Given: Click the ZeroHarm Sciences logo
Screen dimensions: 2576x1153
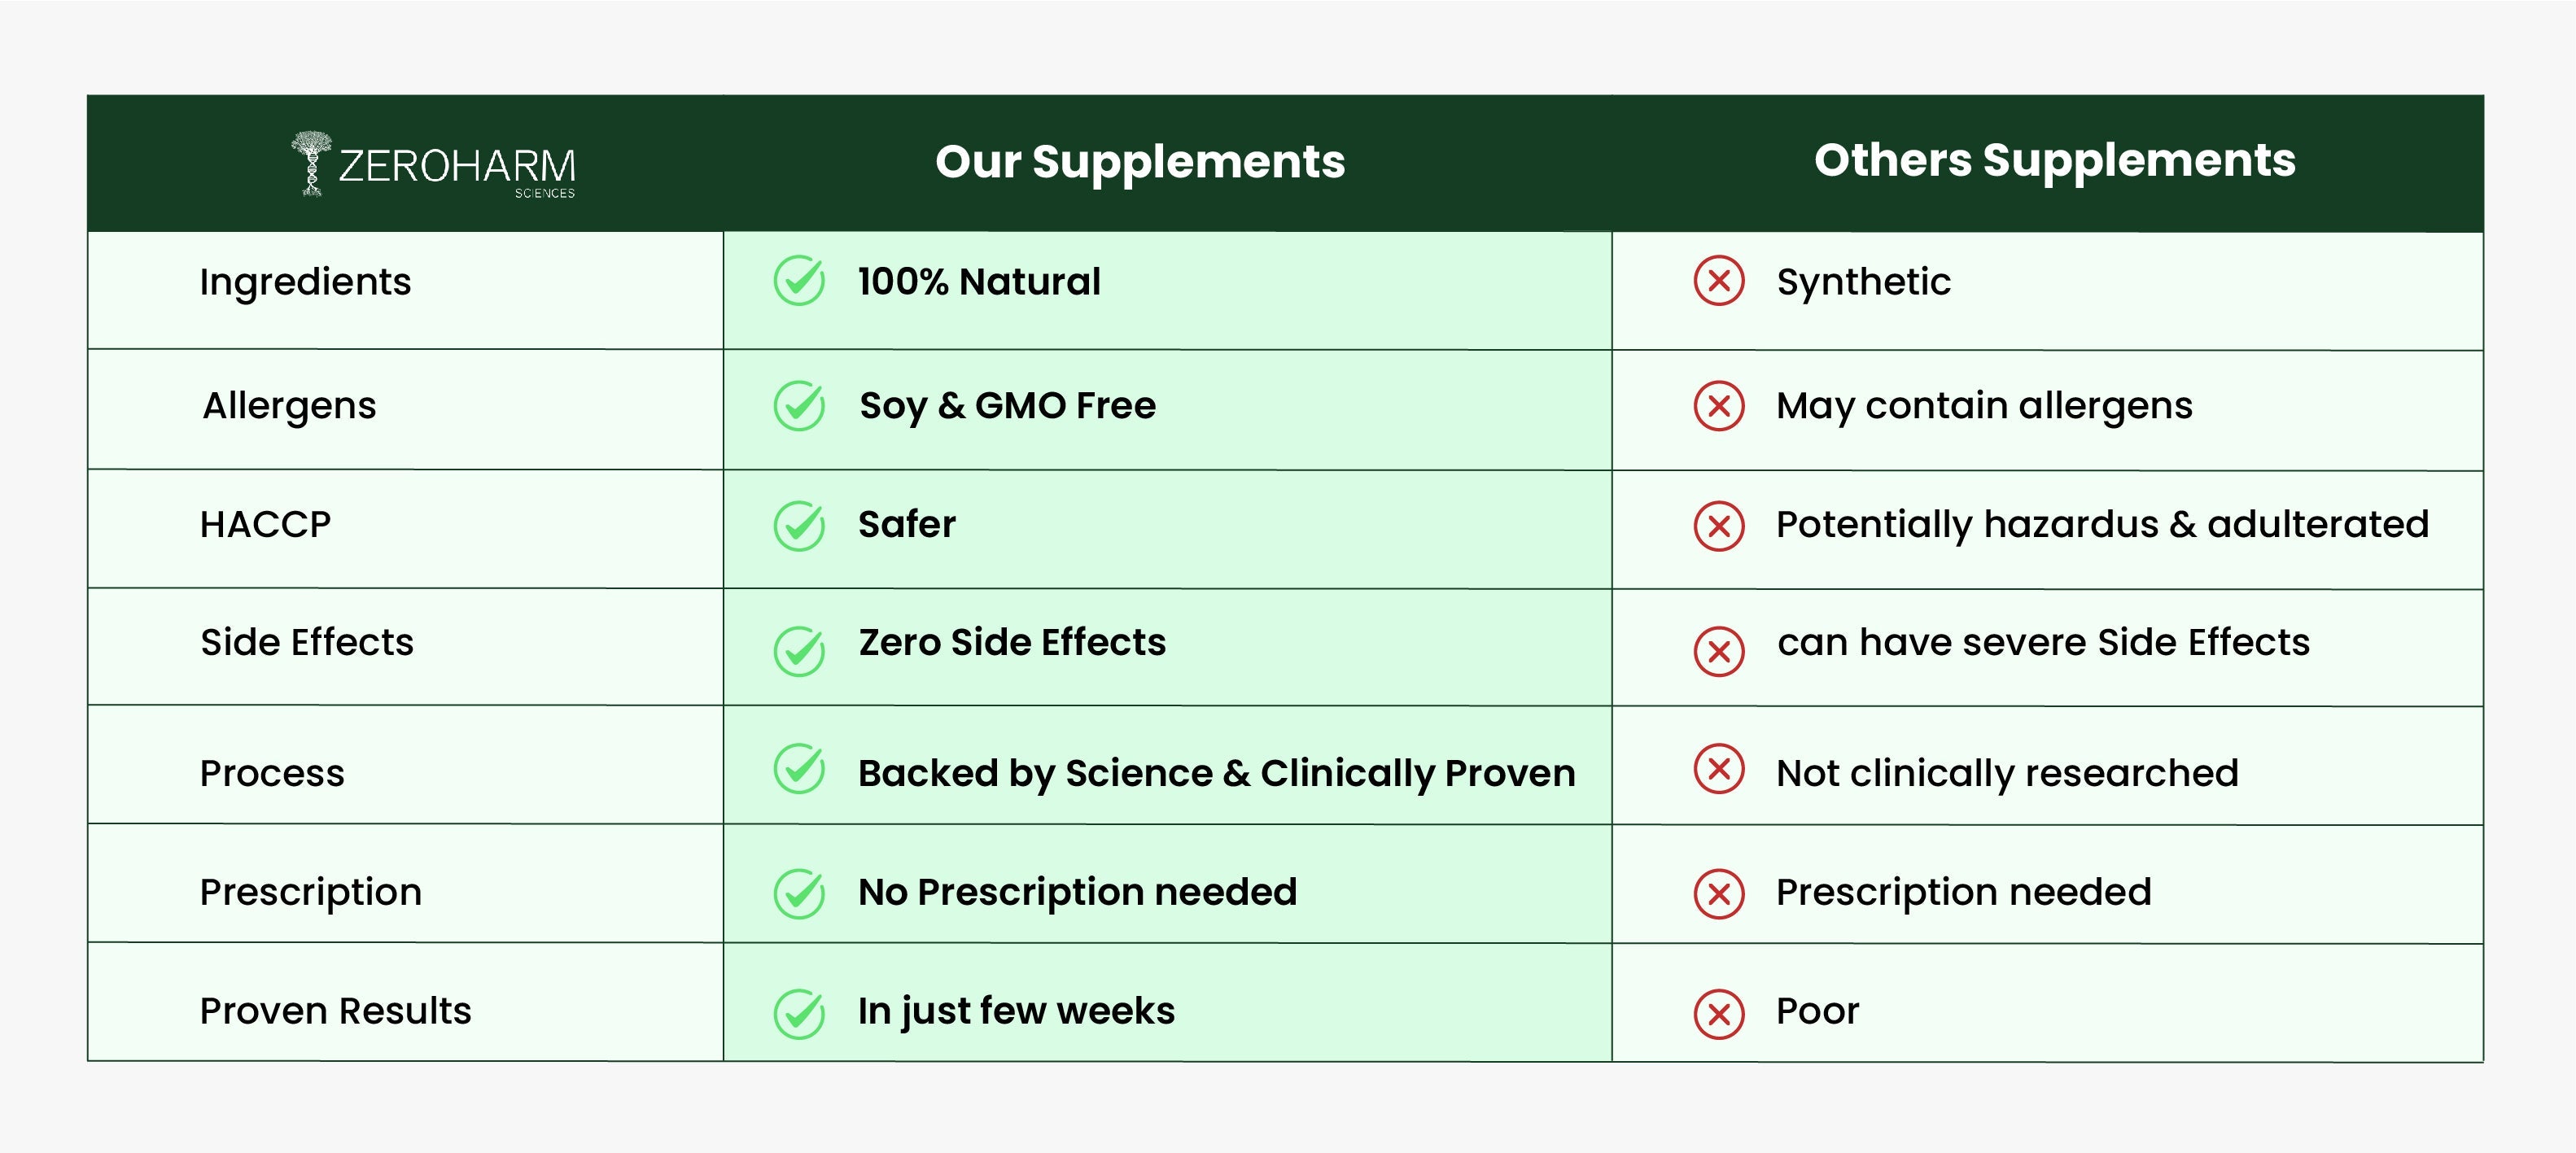Looking at the screenshot, I should 433,165.
